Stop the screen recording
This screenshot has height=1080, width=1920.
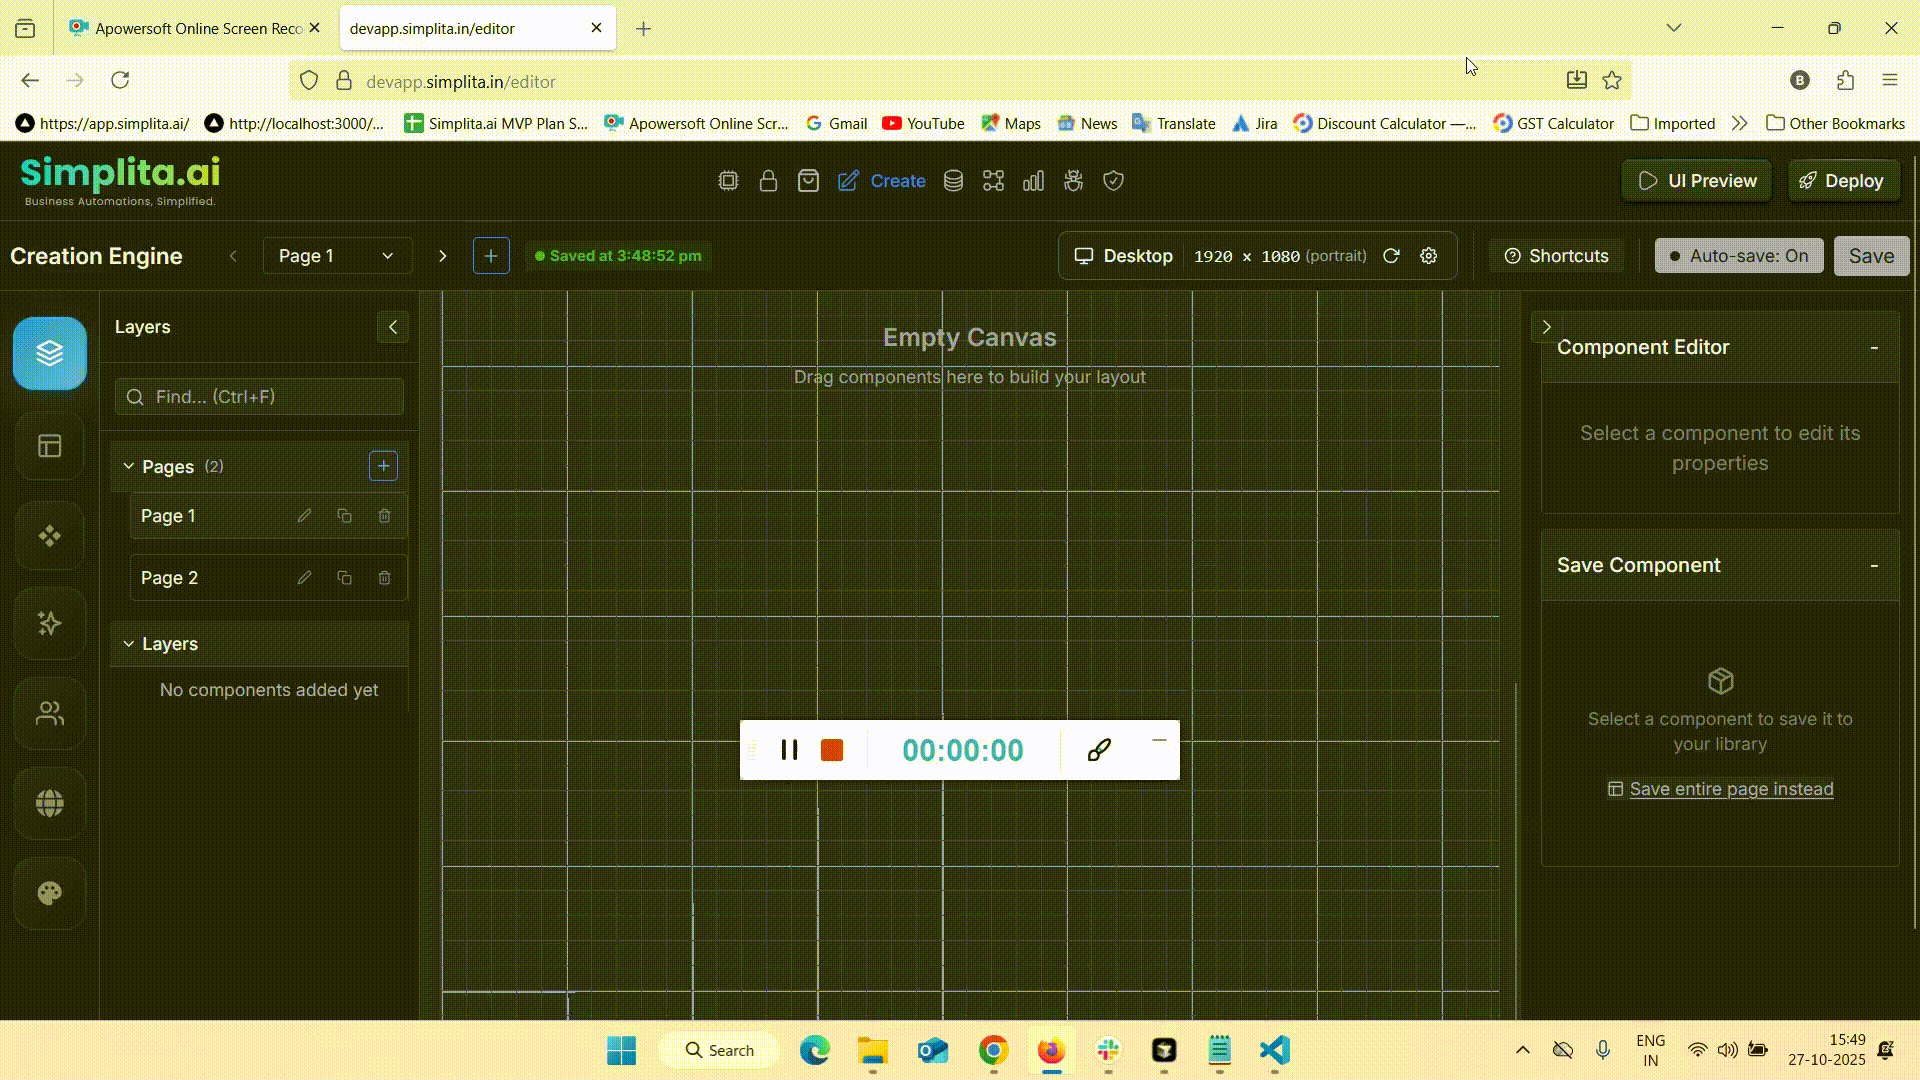point(831,750)
